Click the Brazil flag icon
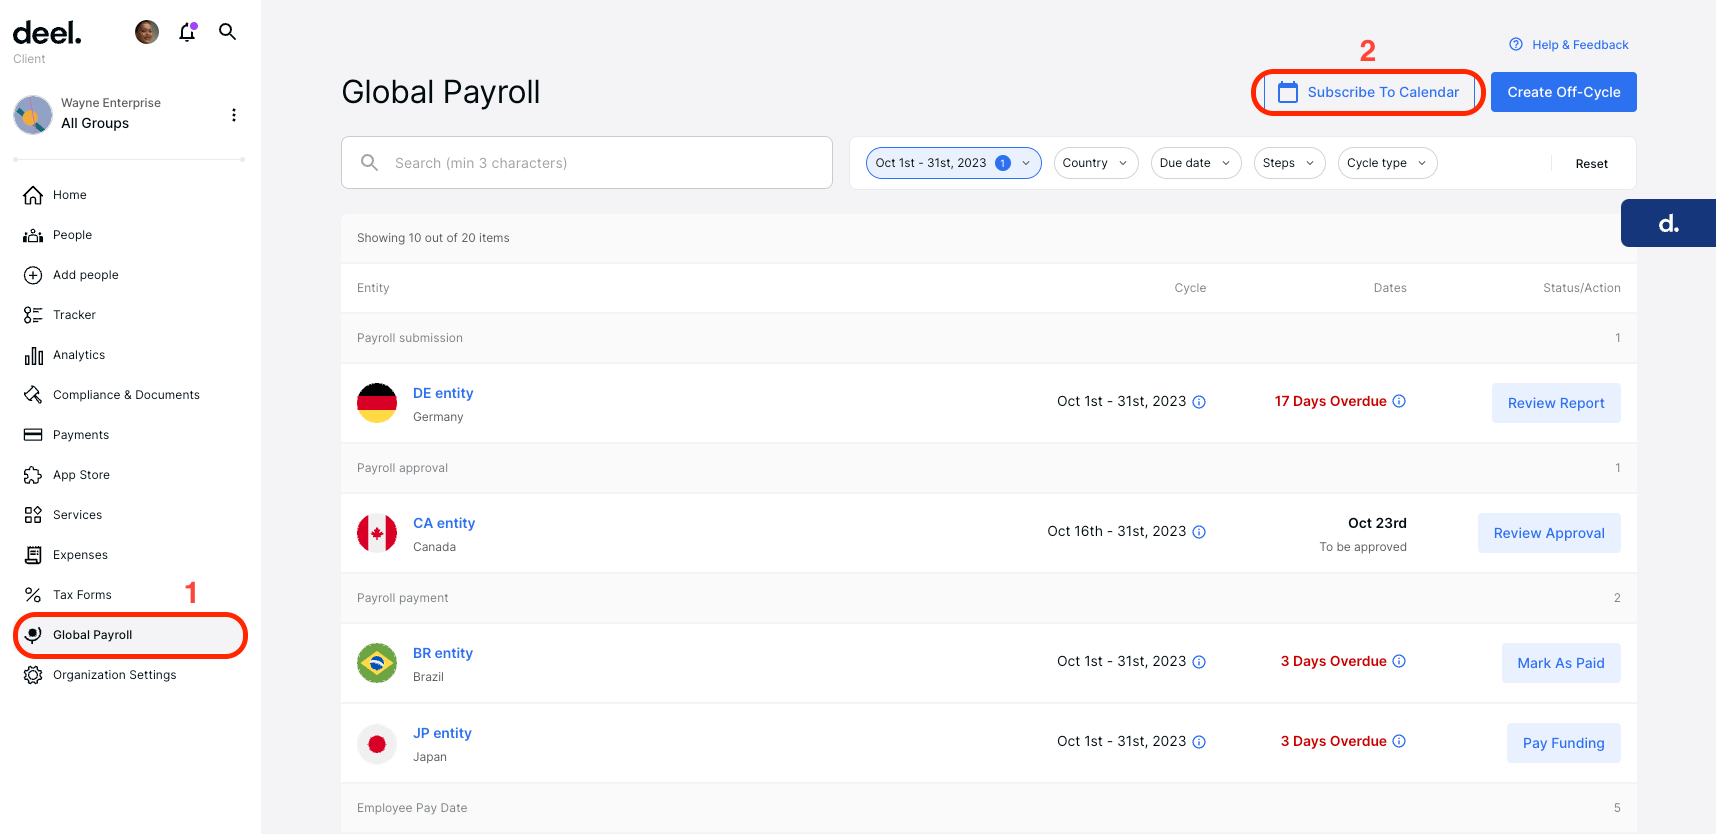This screenshot has width=1716, height=834. tap(377, 663)
